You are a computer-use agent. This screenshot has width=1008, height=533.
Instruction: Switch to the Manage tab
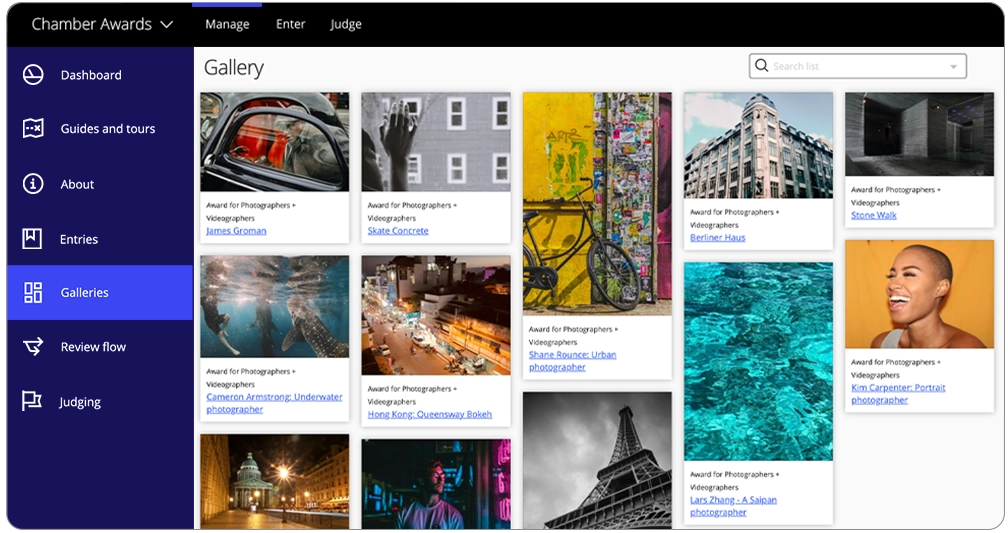tap(227, 24)
